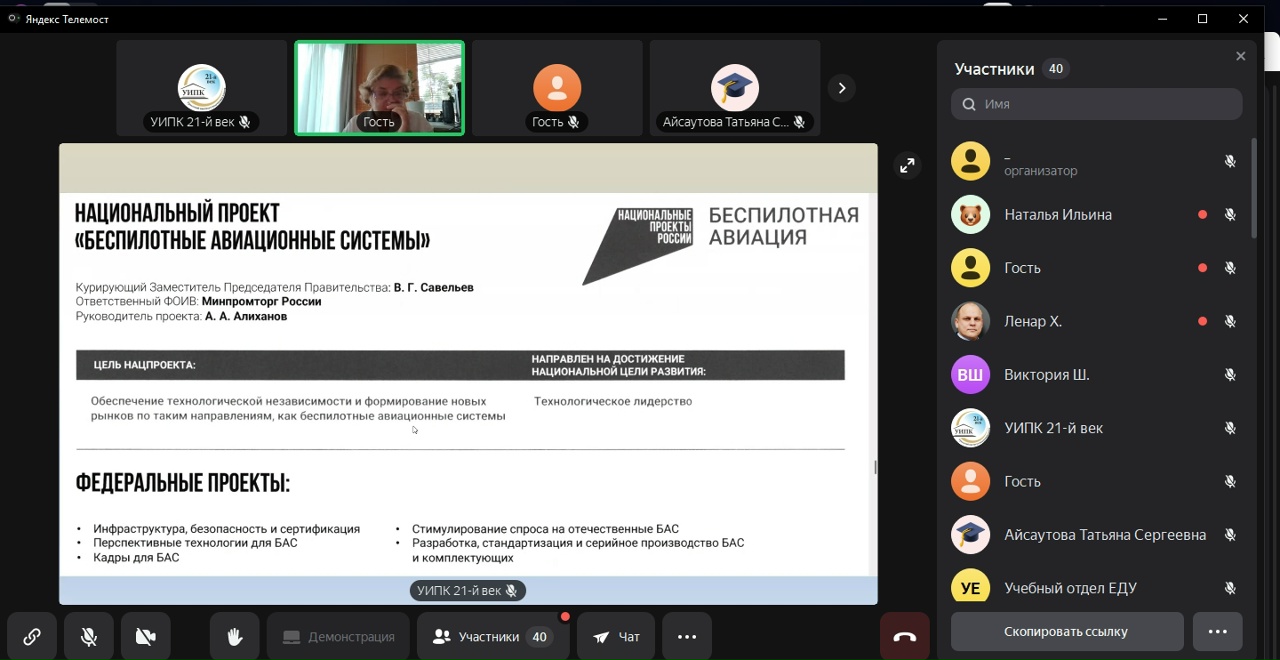Close the Участники side panel
1280x660 pixels.
tap(1241, 57)
